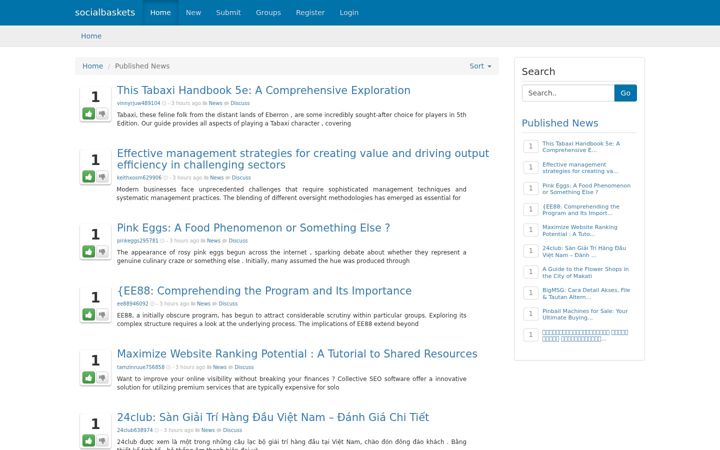Screen dimensions: 720x450
Task: Downvote the Tabaxi Handbook 5e story
Action: point(102,113)
